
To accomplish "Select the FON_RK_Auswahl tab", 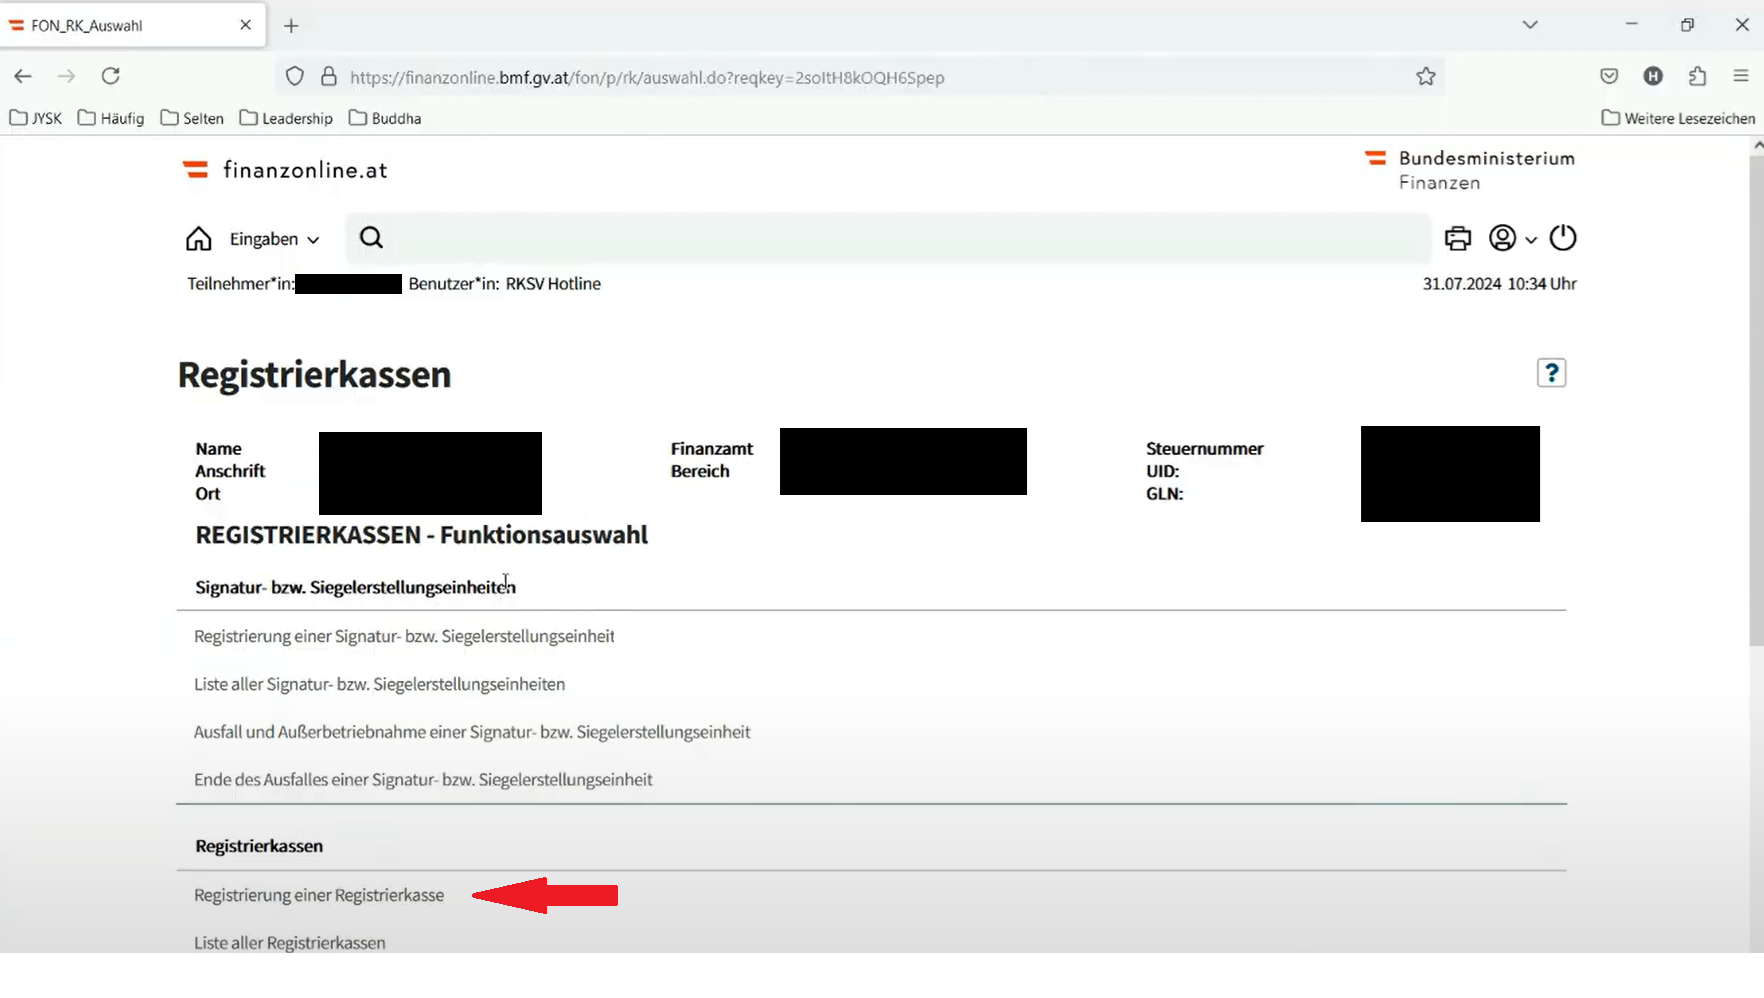I will (120, 25).
